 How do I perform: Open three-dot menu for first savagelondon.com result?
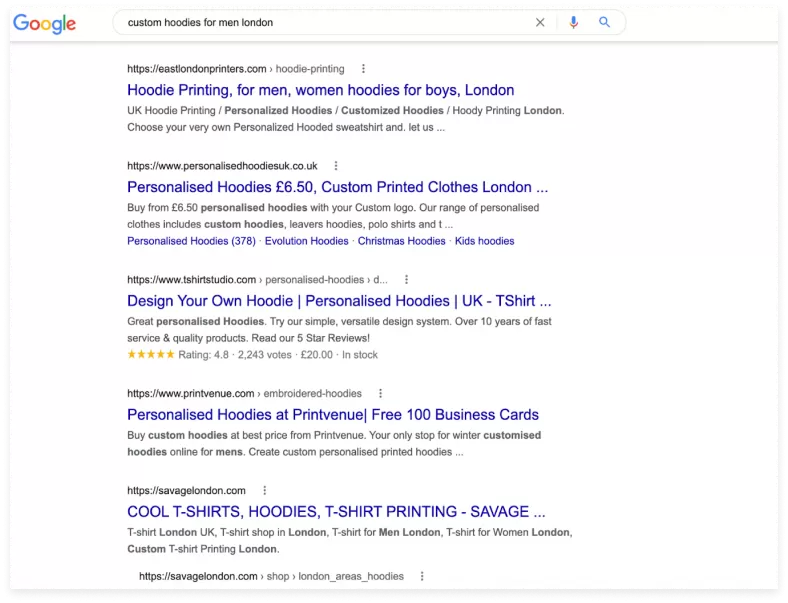[264, 491]
